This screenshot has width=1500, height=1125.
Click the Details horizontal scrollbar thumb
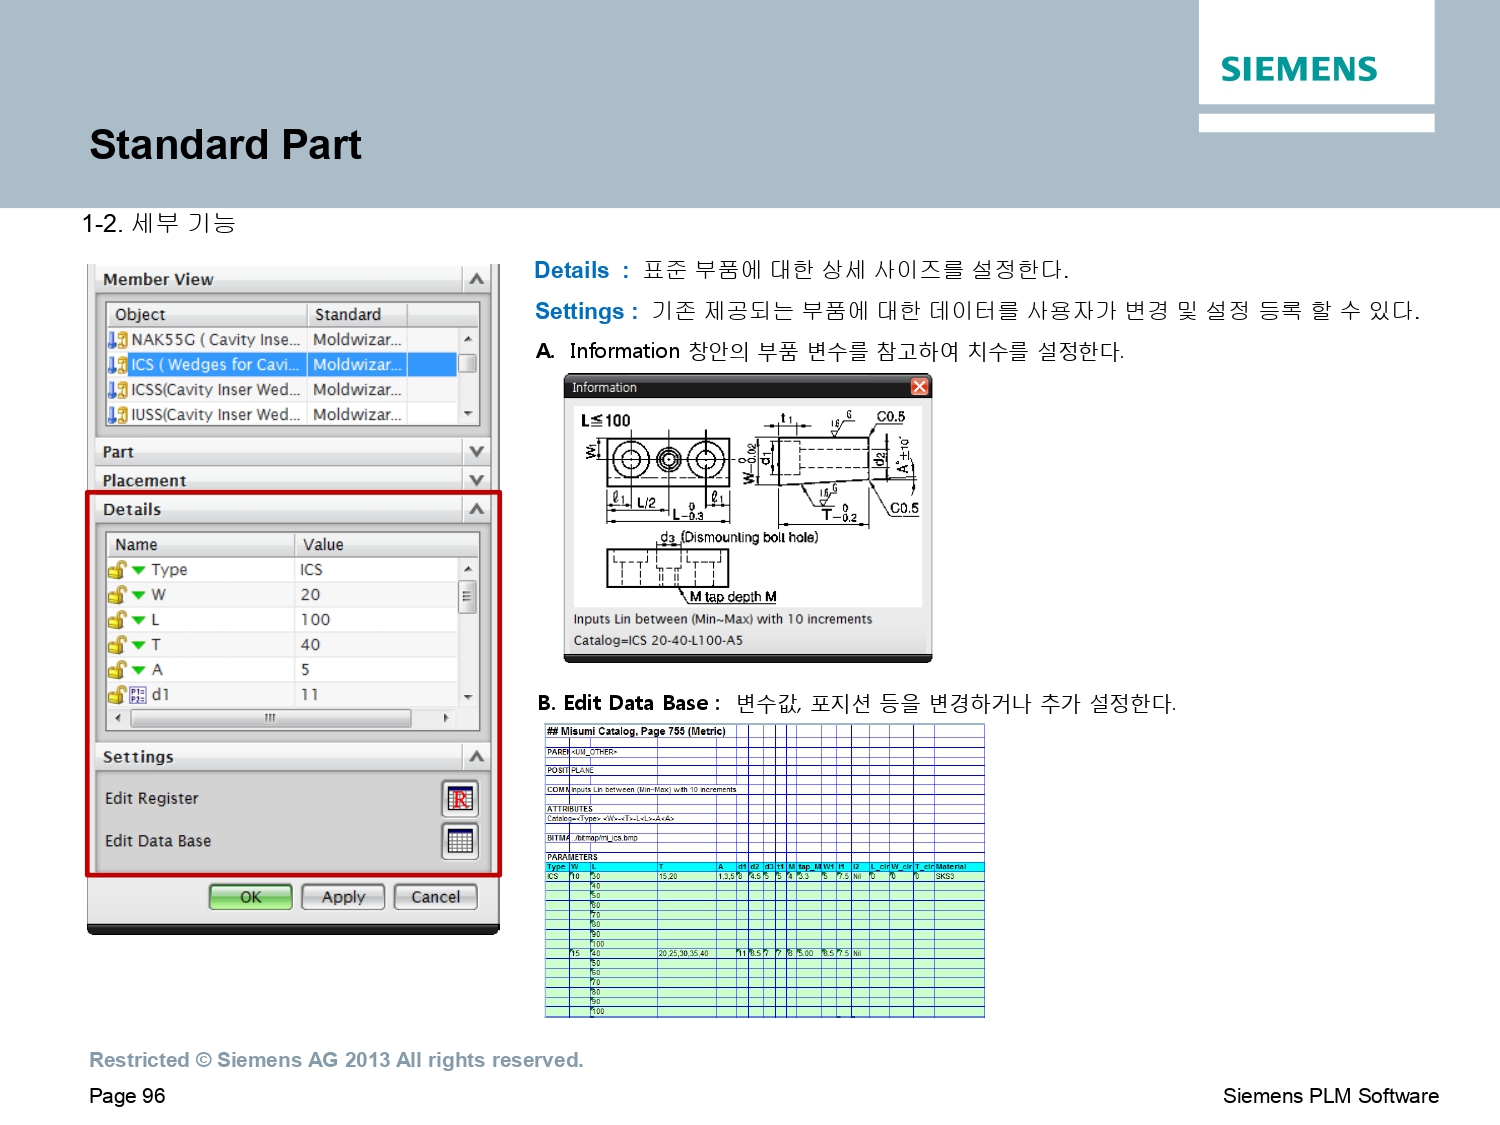270,718
